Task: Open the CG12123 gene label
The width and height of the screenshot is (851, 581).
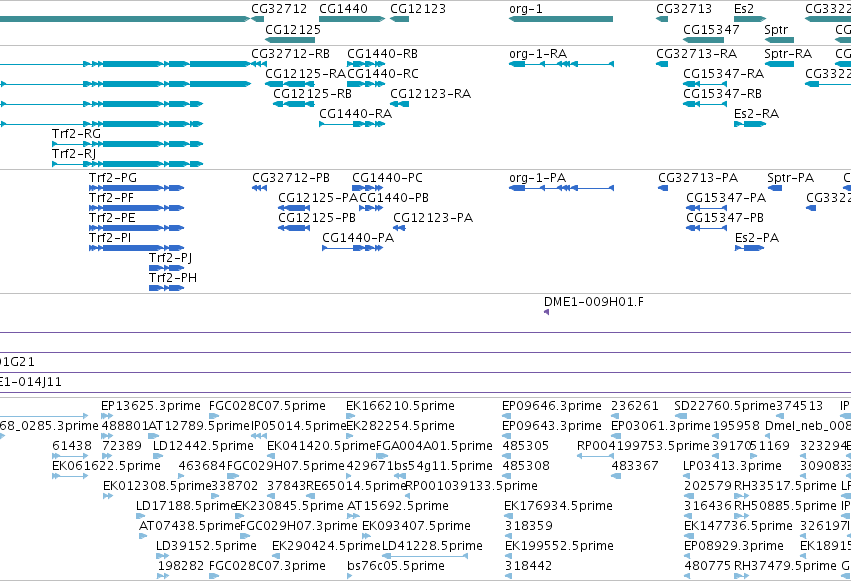Action: point(418,9)
